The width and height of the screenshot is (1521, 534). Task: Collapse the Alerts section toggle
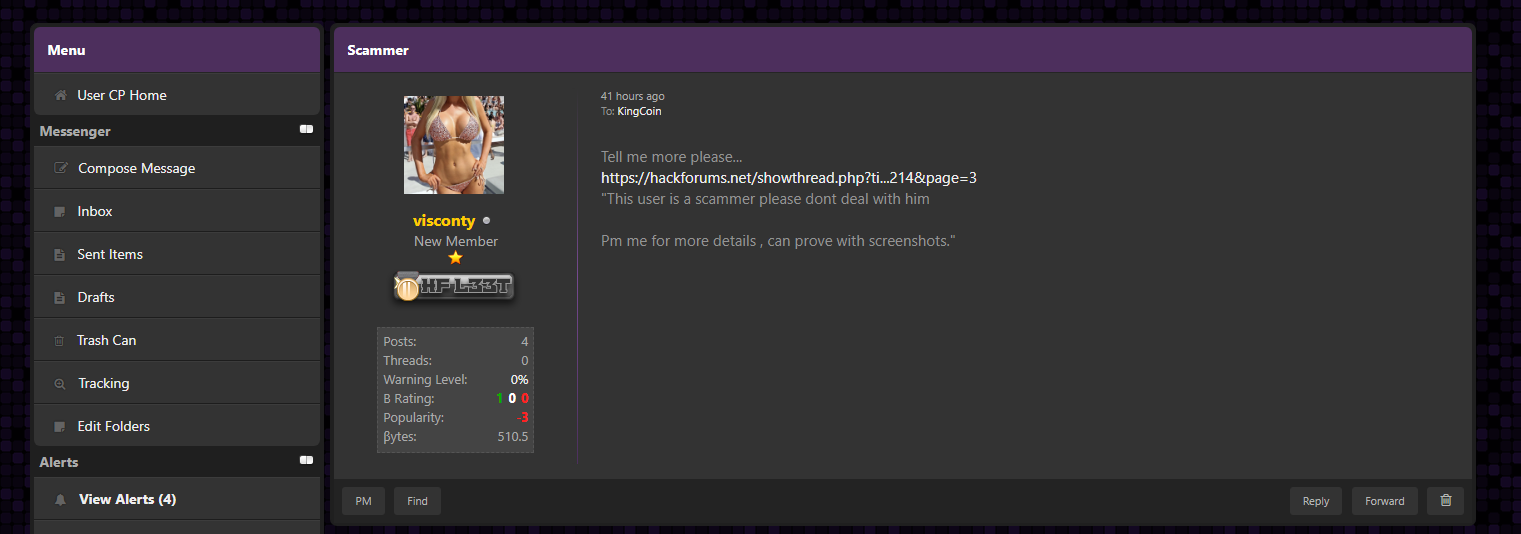coord(306,461)
